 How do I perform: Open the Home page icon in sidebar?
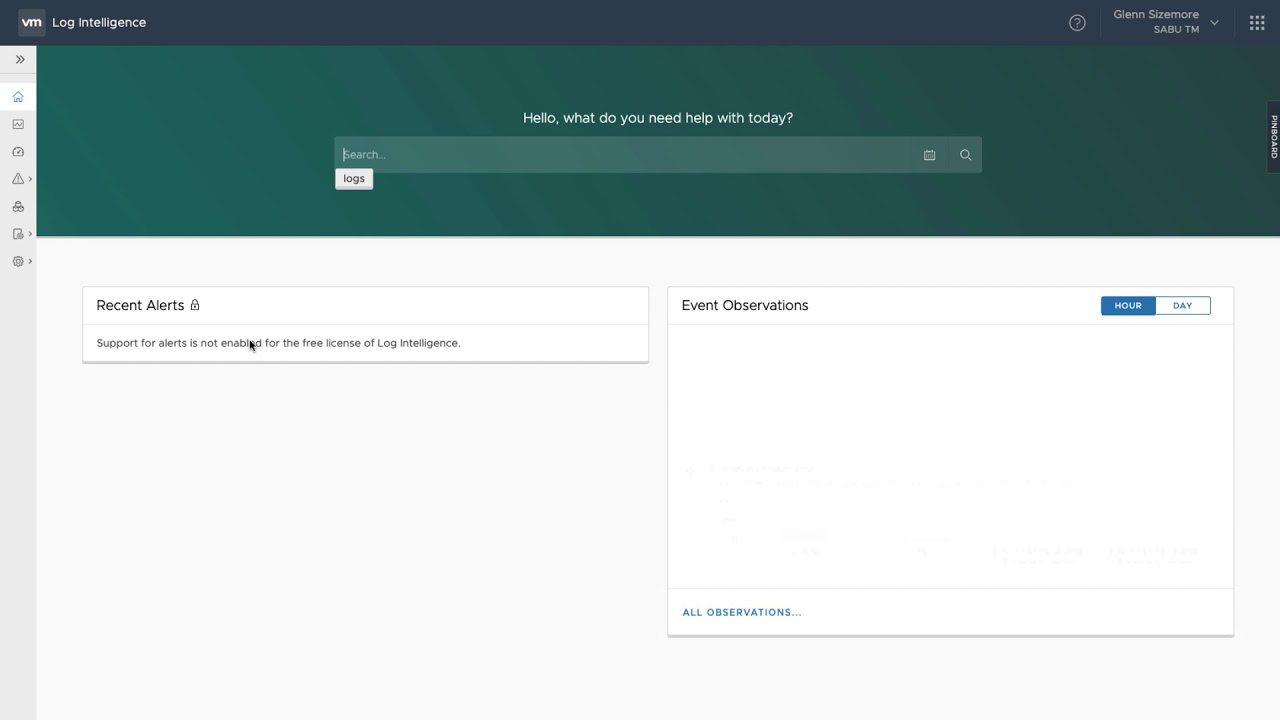pyautogui.click(x=18, y=97)
